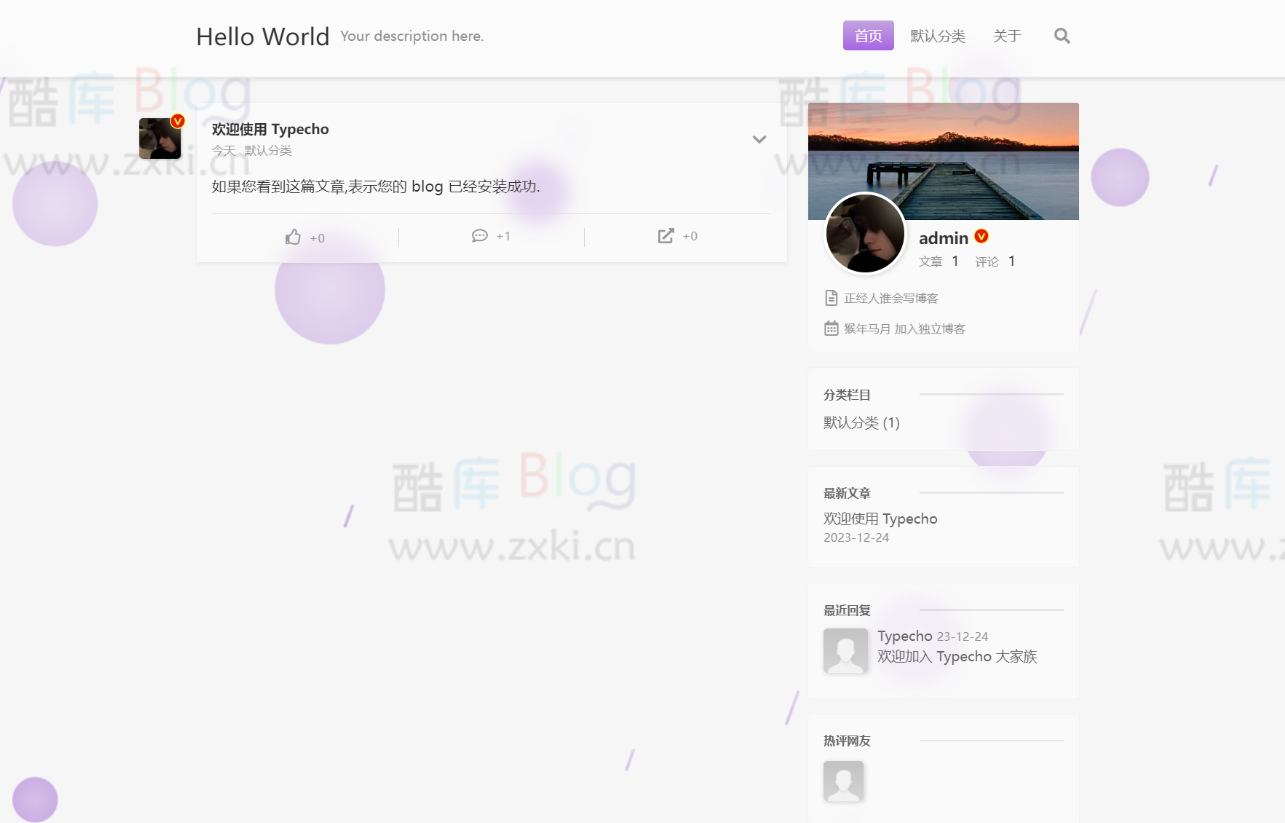The width and height of the screenshot is (1285, 823).
Task: Open comments using the speech bubble icon
Action: pos(481,236)
